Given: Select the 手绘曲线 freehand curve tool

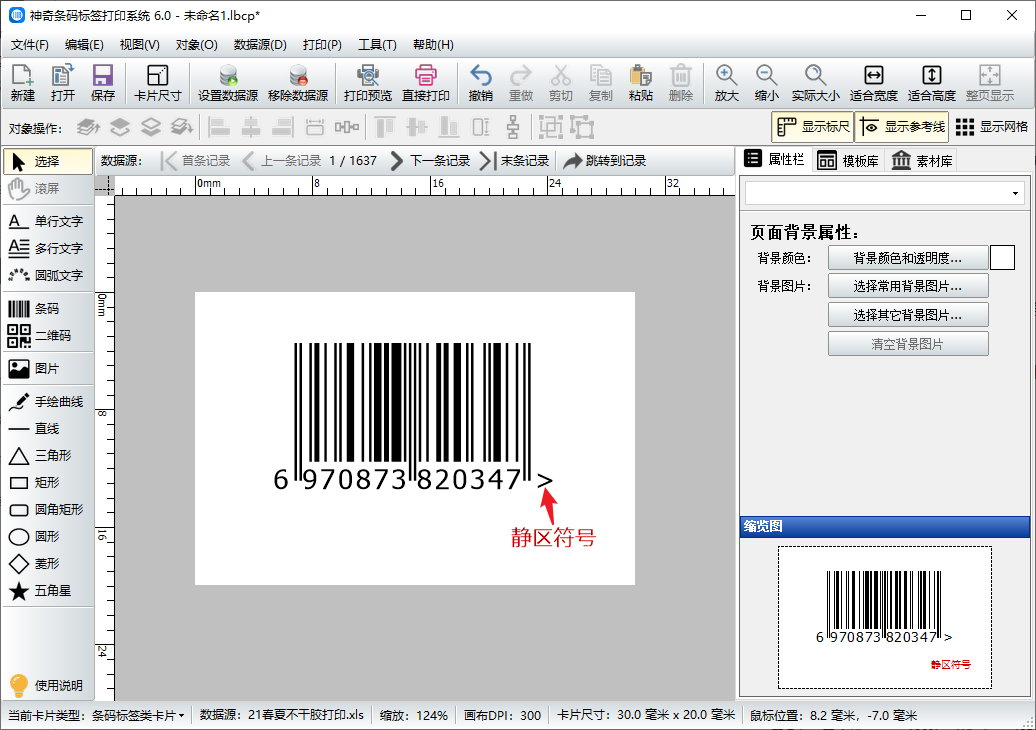Looking at the screenshot, I should pyautogui.click(x=46, y=402).
